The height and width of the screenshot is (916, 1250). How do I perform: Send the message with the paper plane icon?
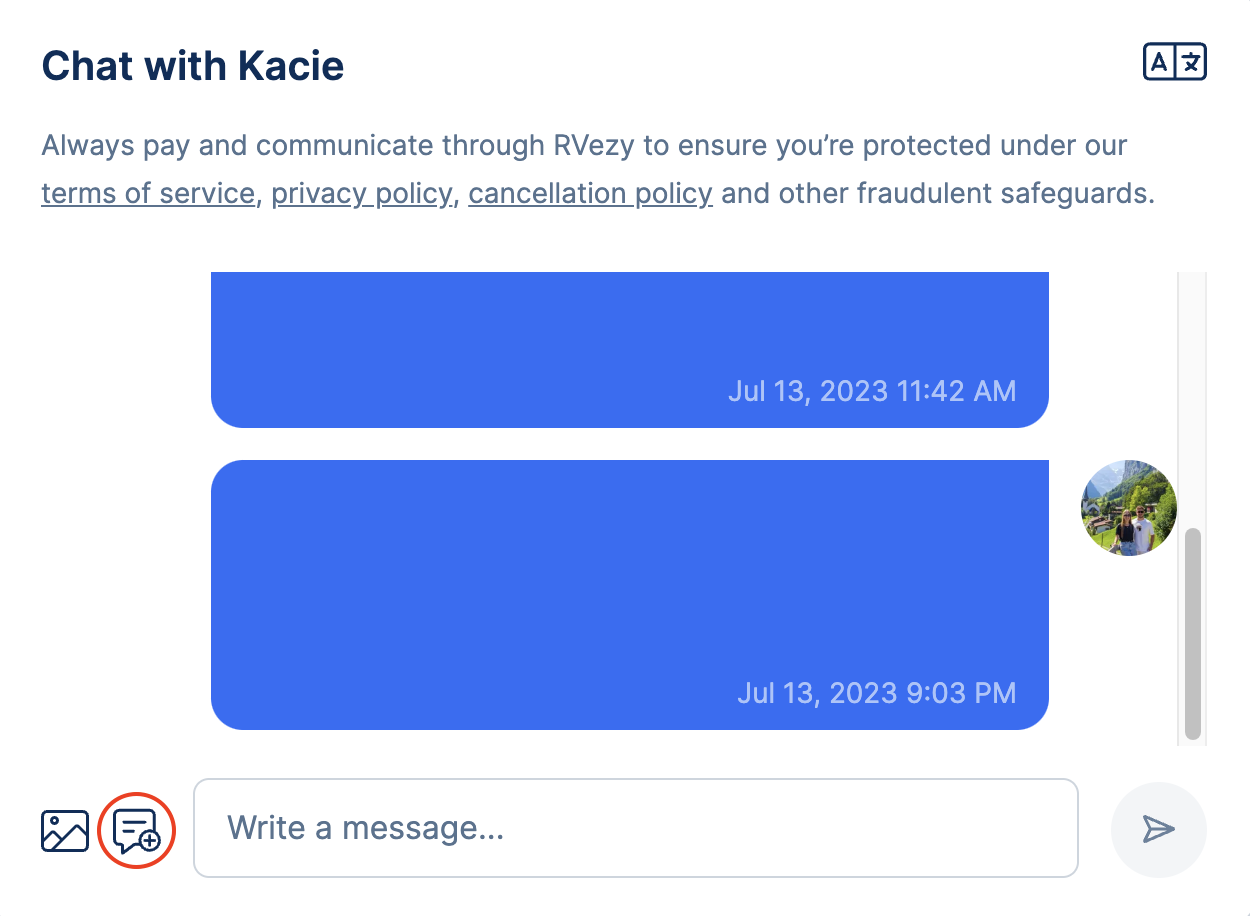point(1158,829)
